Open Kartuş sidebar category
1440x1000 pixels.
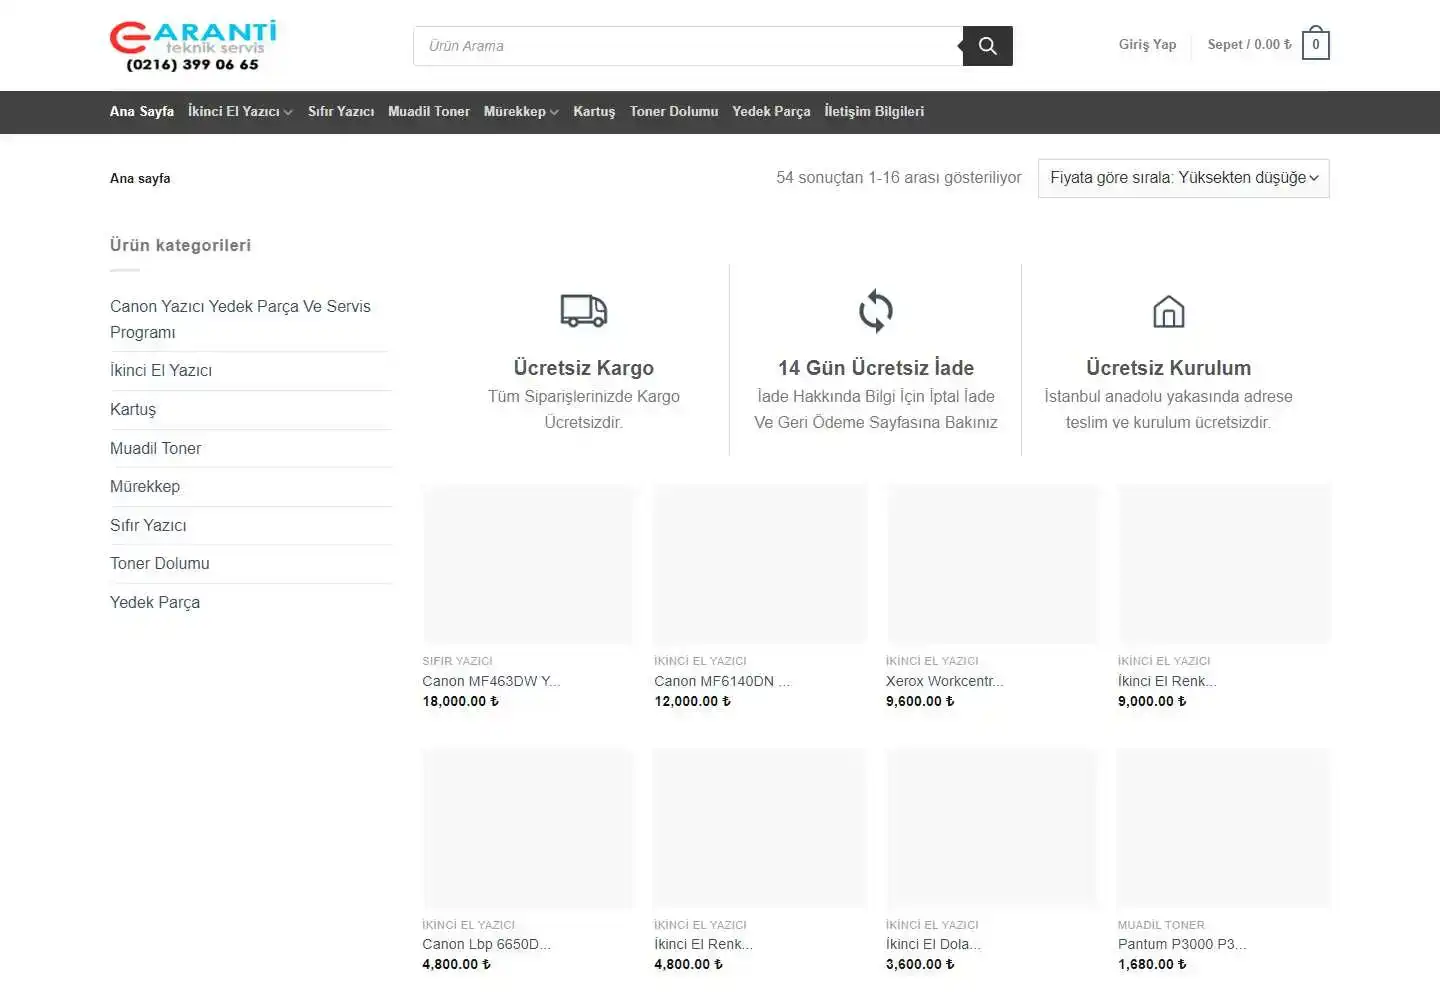click(133, 409)
